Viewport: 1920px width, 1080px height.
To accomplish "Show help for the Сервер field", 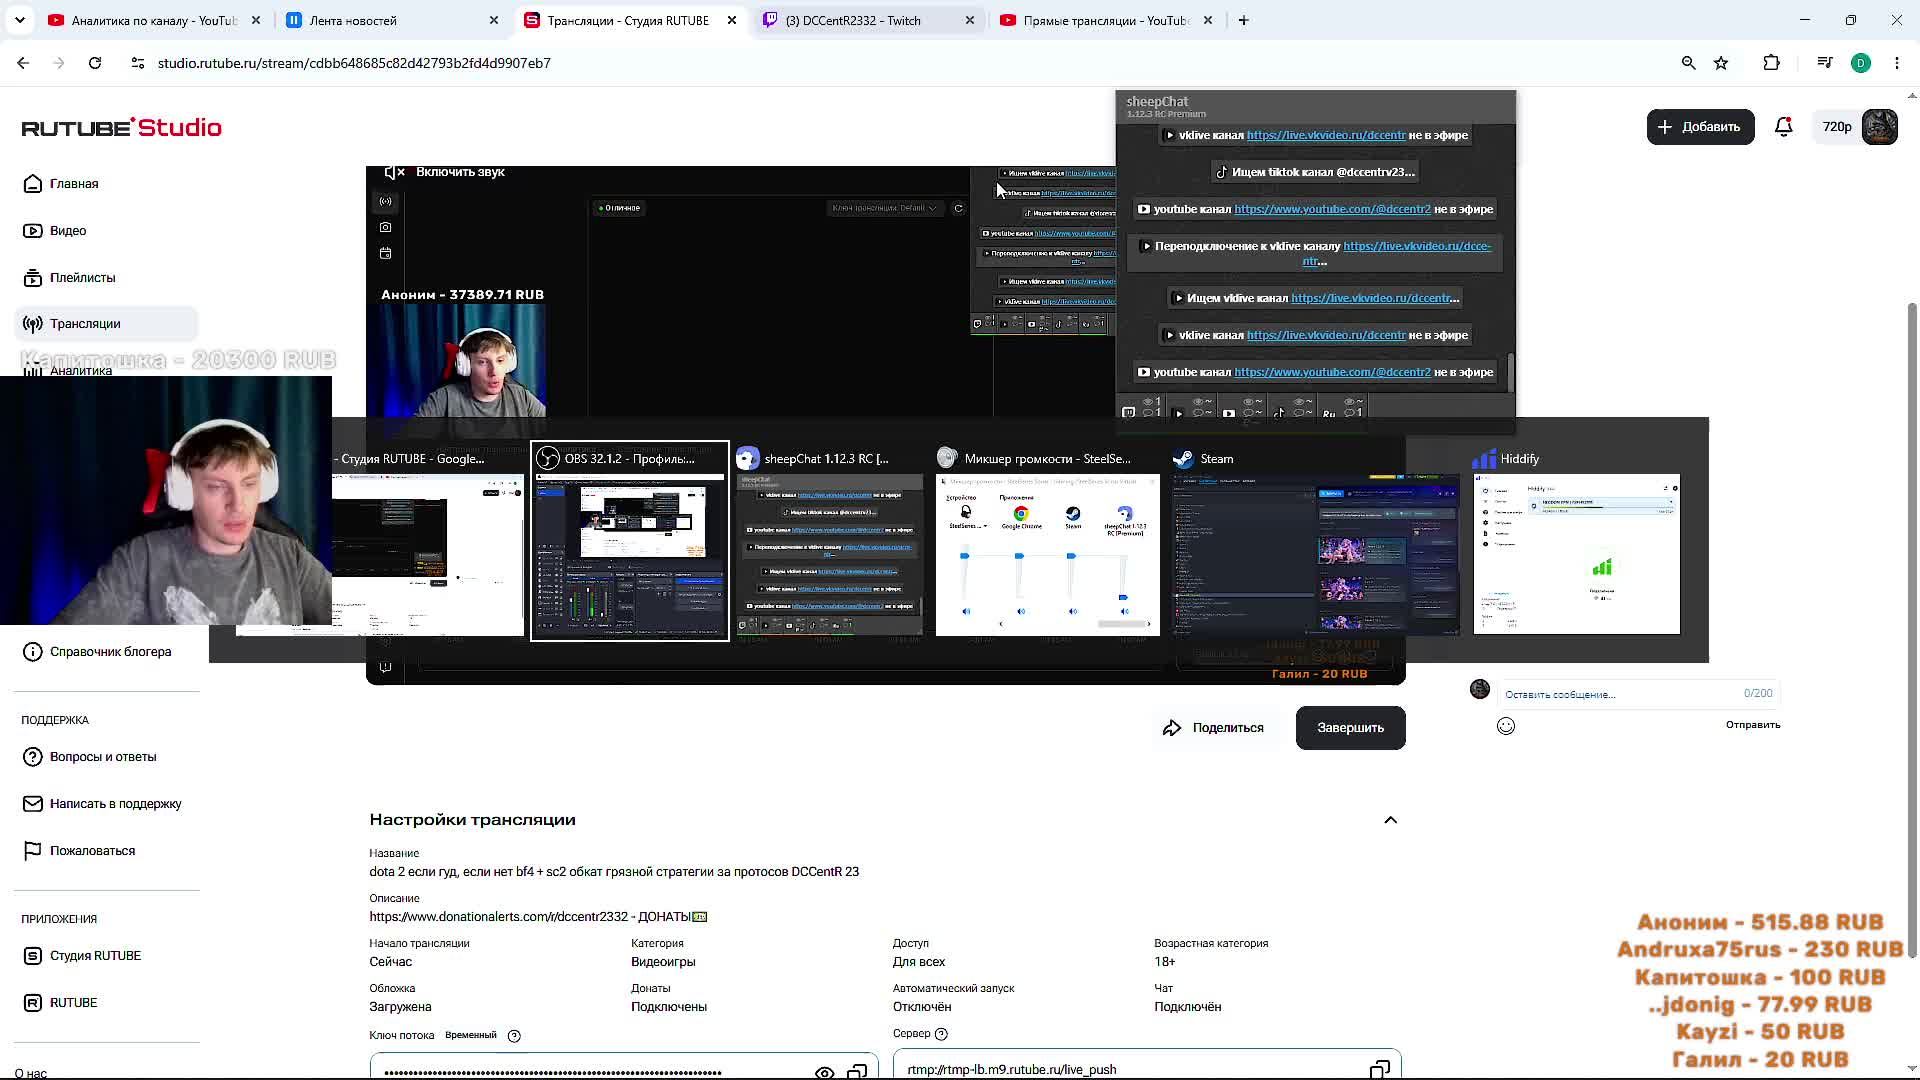I will point(941,1034).
